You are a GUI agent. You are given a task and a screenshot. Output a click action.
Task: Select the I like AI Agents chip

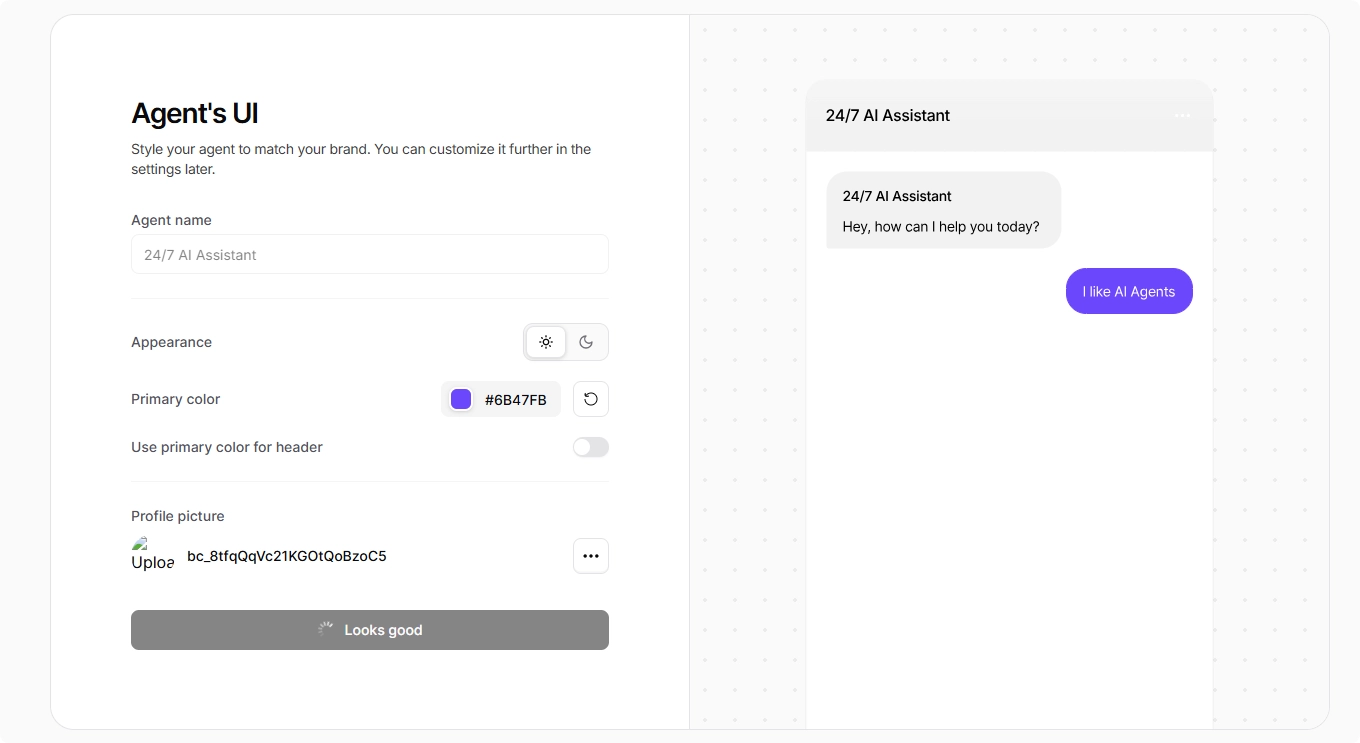click(x=1129, y=291)
